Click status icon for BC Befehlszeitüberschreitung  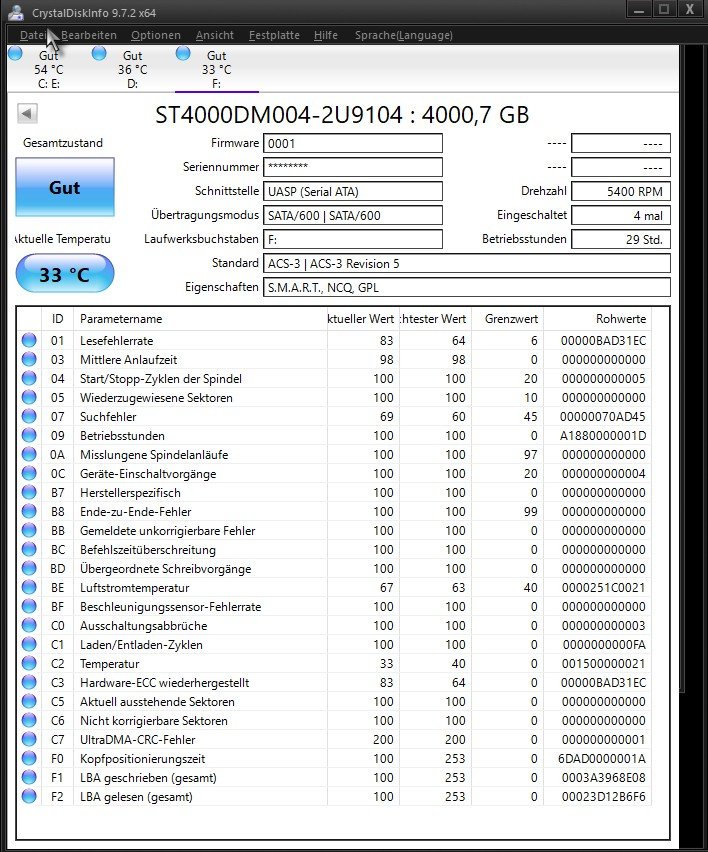(29, 549)
